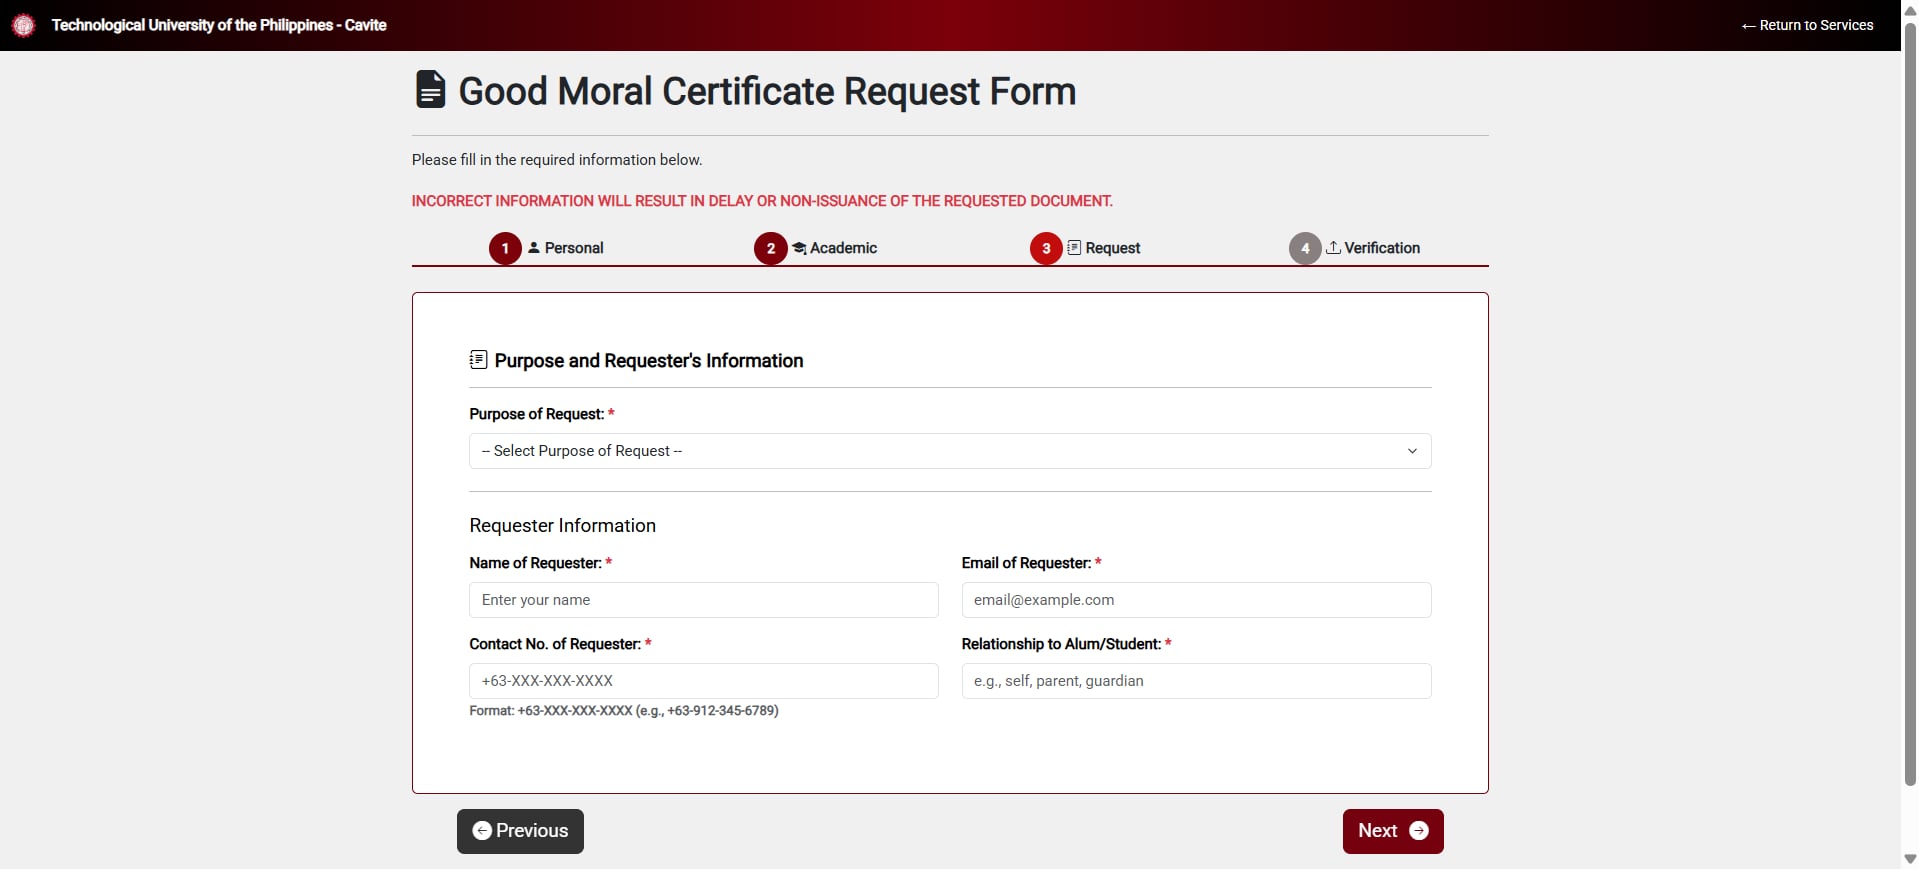Screen dimensions: 1919x869
Task: Click the dropdown chevron in Purpose select
Action: (x=1412, y=451)
